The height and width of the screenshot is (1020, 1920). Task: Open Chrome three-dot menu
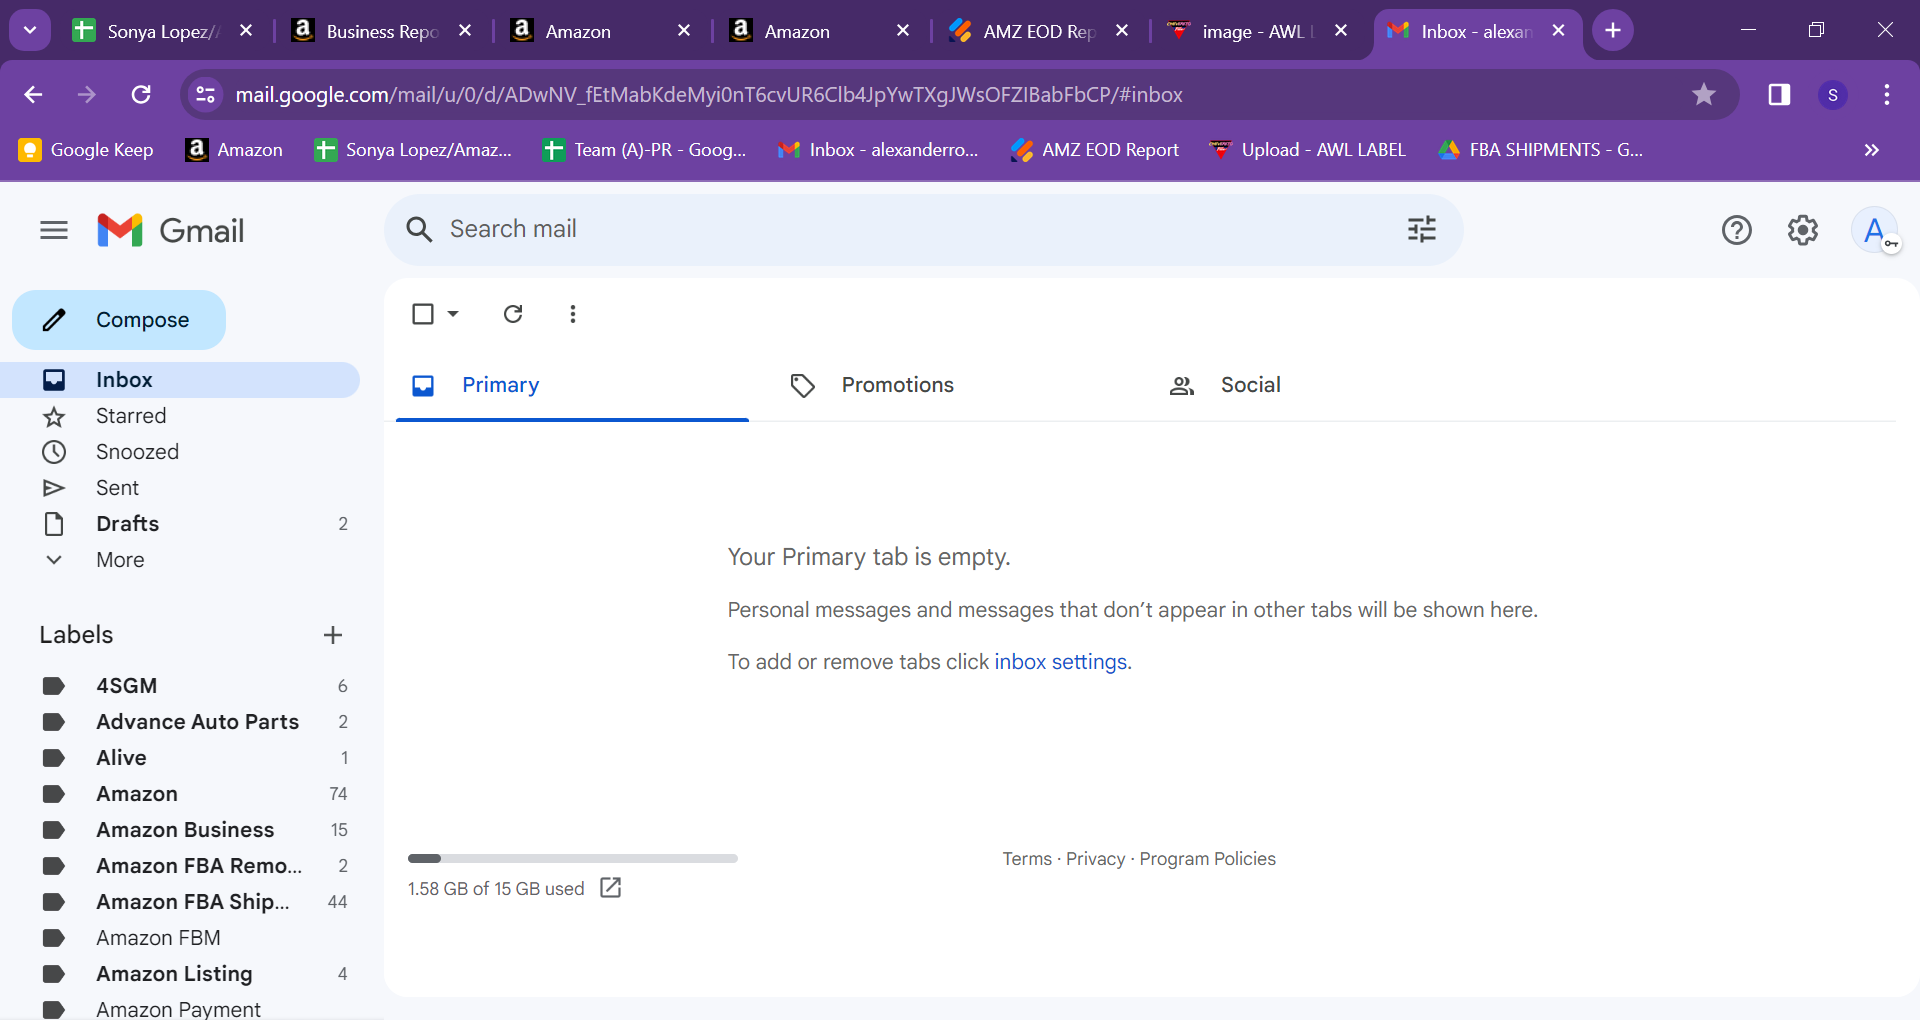coord(1887,94)
